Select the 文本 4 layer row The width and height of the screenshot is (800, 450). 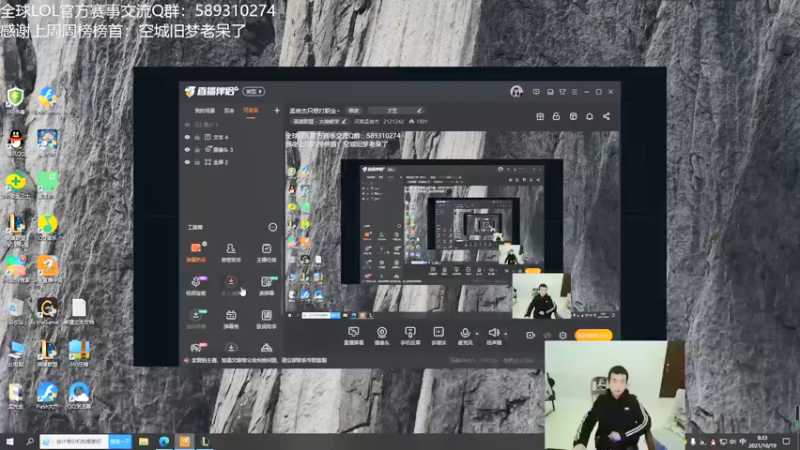[x=232, y=137]
